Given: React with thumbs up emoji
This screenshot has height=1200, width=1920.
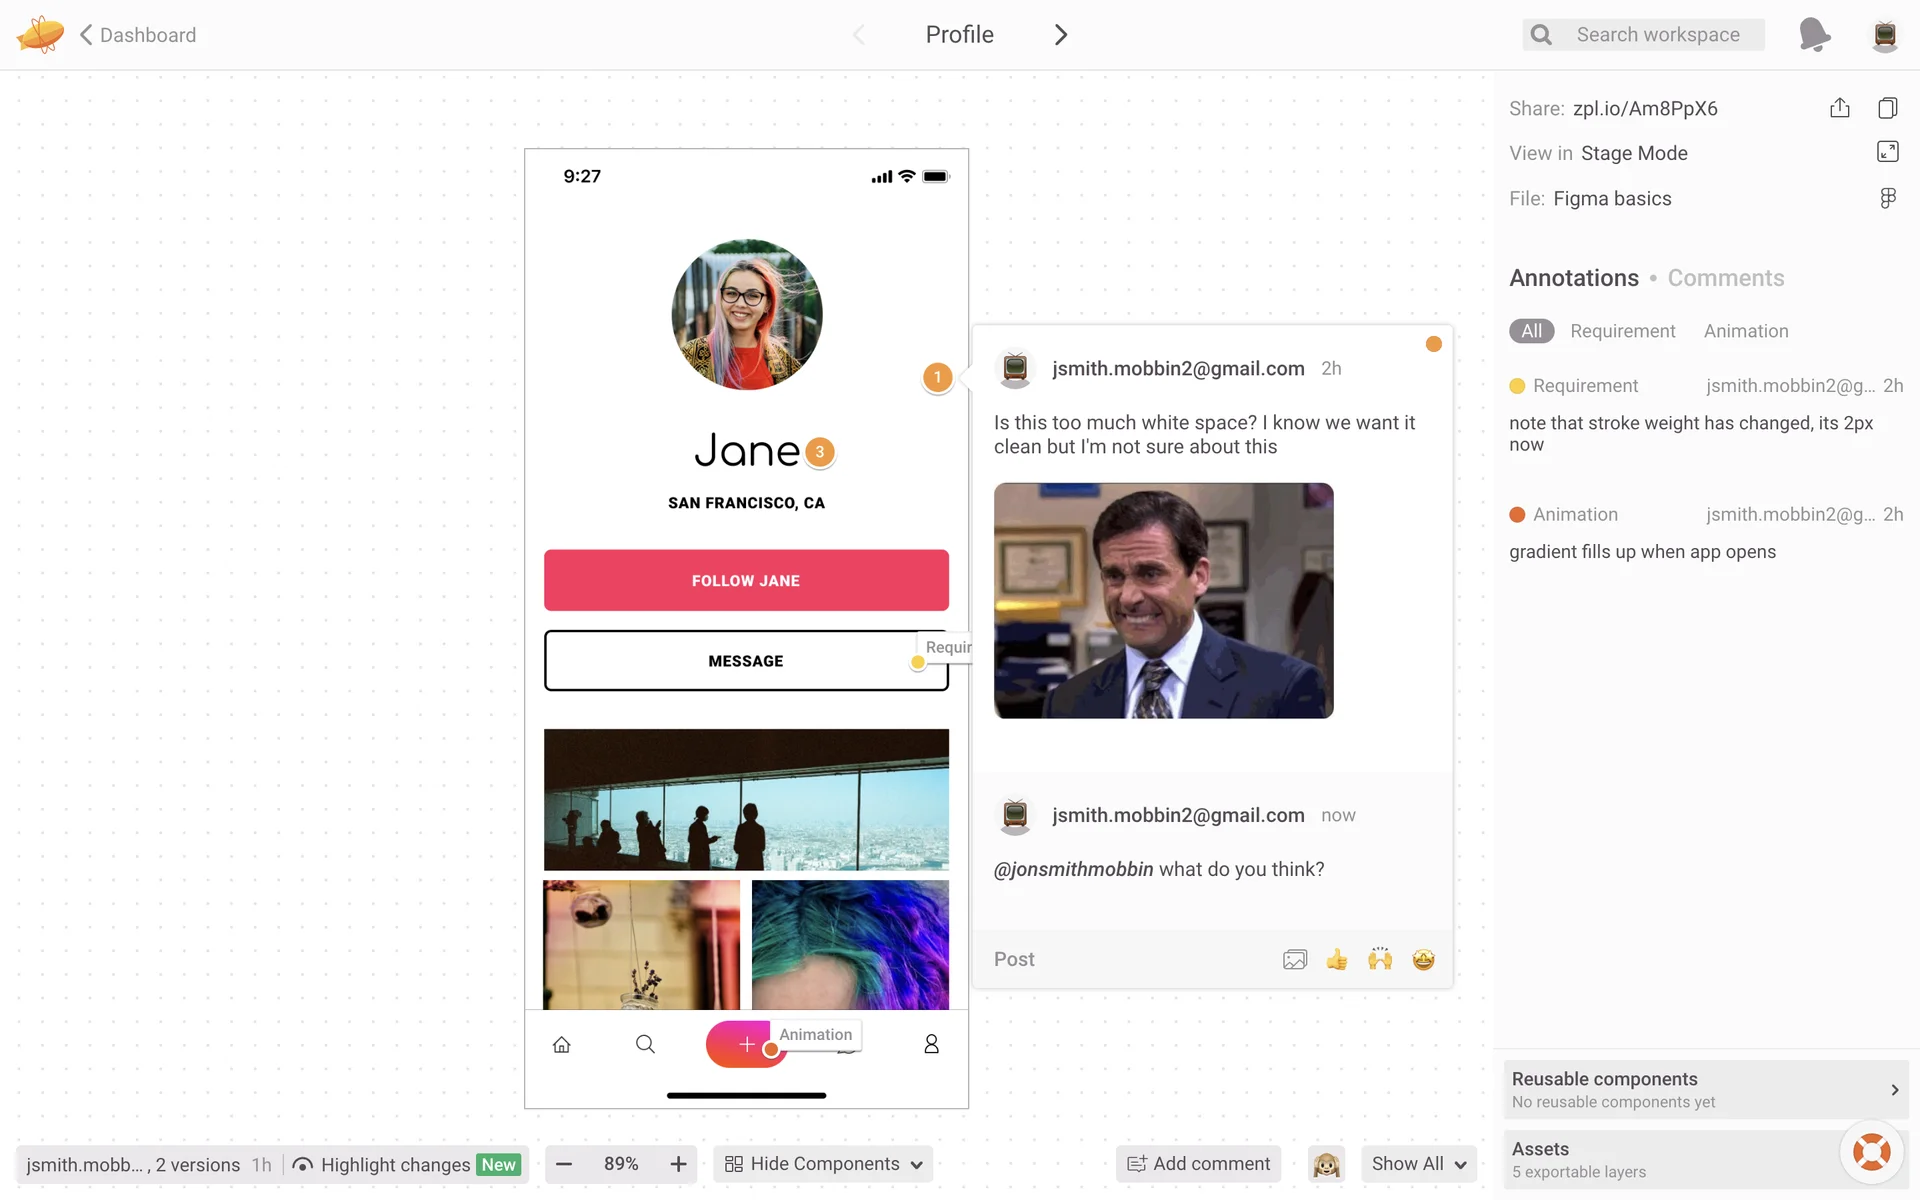Looking at the screenshot, I should pos(1337,960).
